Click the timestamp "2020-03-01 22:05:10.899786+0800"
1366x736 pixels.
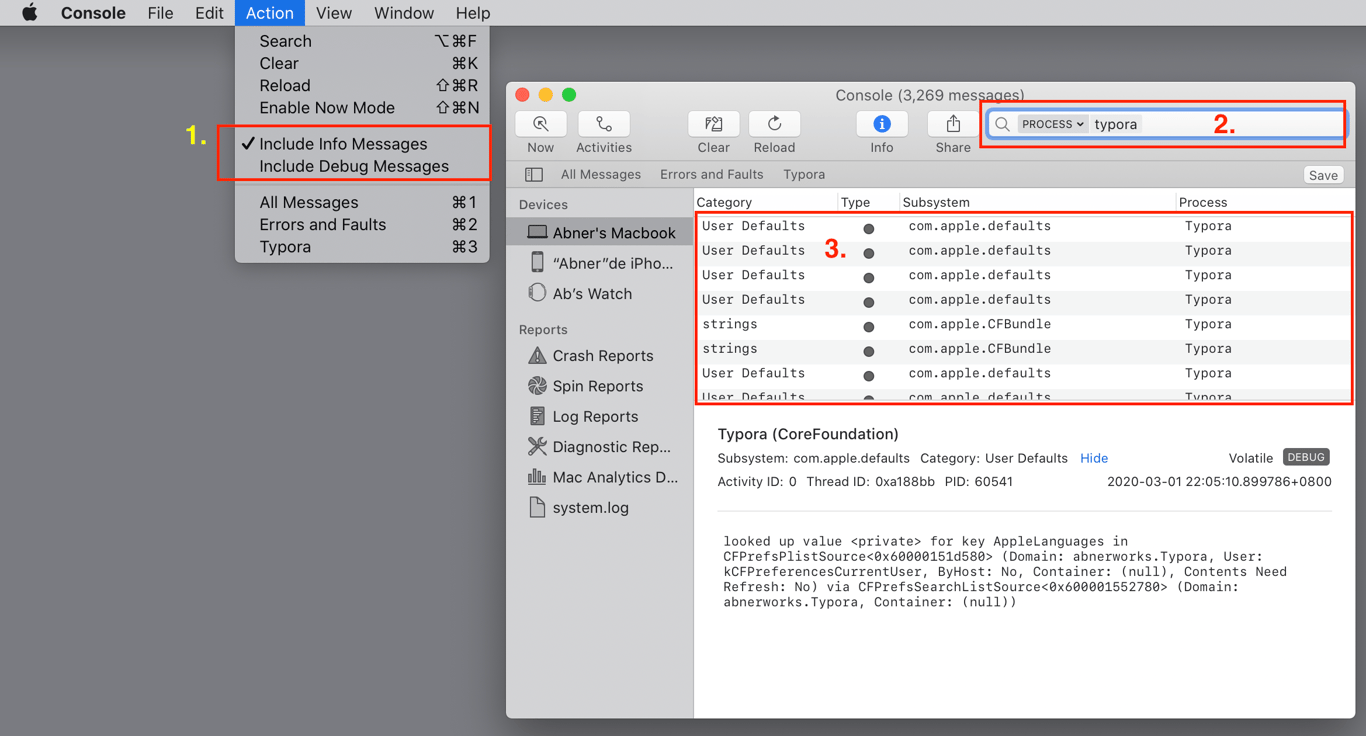tap(1219, 482)
